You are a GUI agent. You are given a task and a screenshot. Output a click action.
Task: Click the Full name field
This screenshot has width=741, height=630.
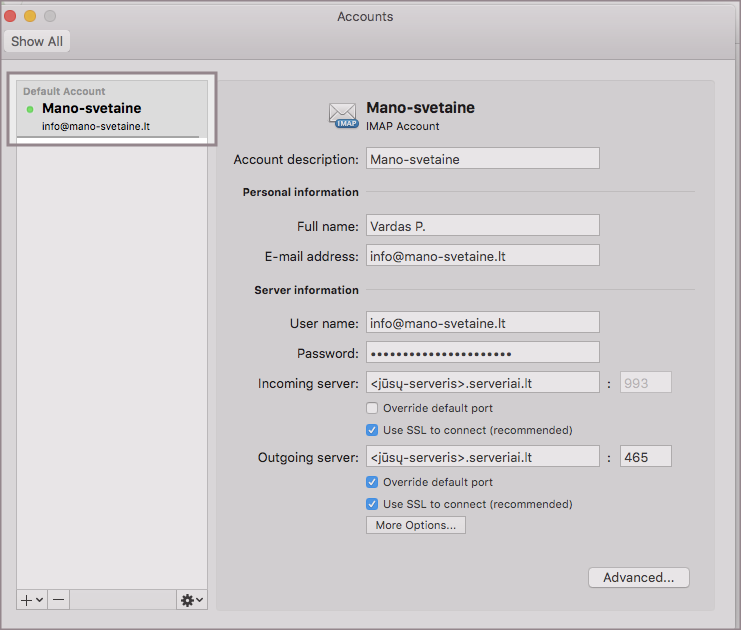tap(482, 225)
